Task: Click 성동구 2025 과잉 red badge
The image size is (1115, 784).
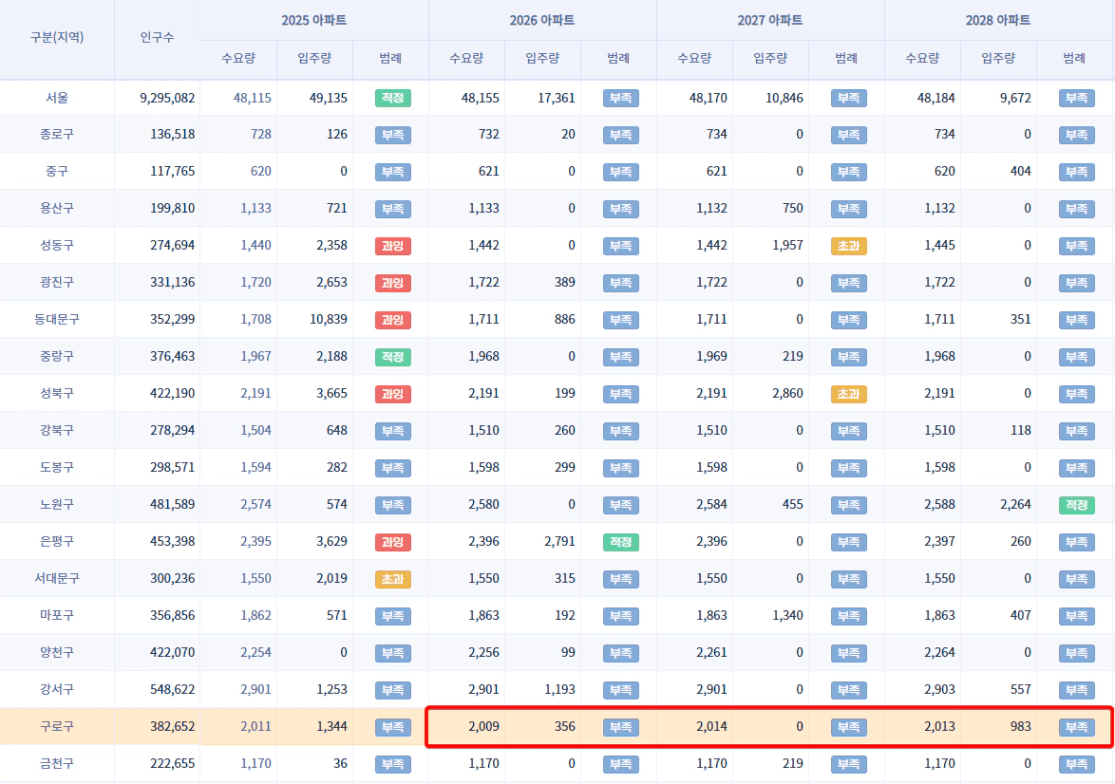Action: [x=393, y=246]
